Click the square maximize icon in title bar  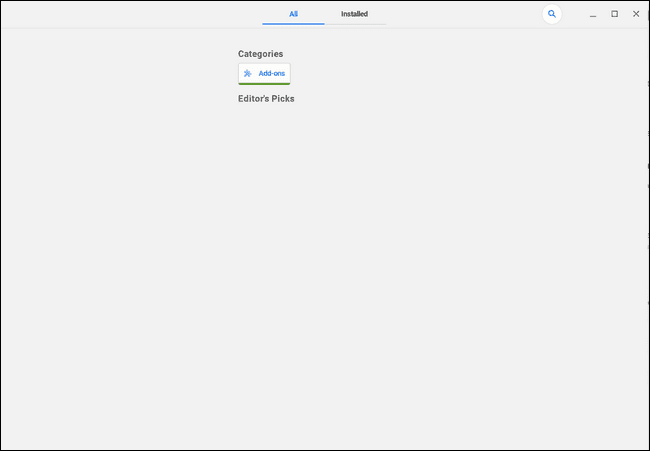pos(614,14)
